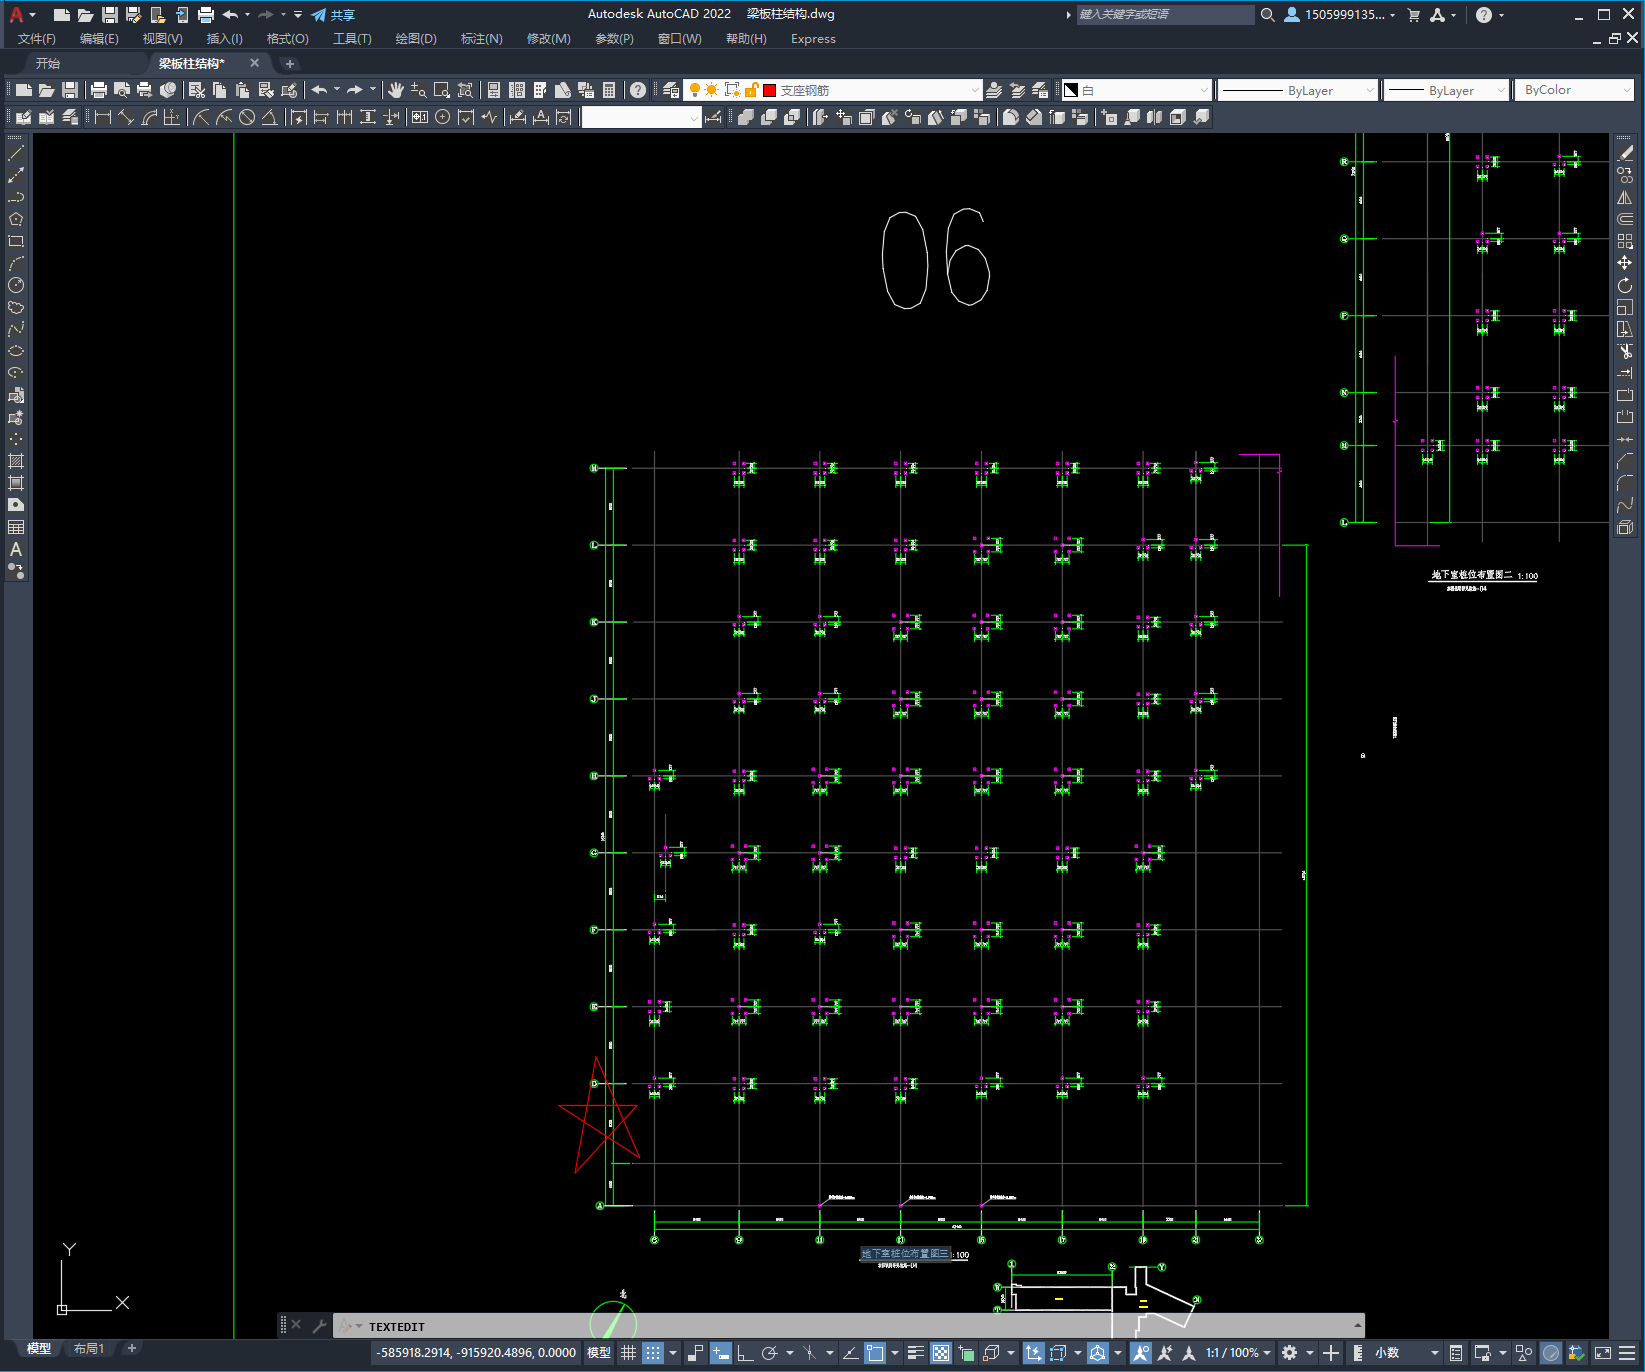Toggle ortho mode in status bar
1645x1372 pixels.
745,1353
